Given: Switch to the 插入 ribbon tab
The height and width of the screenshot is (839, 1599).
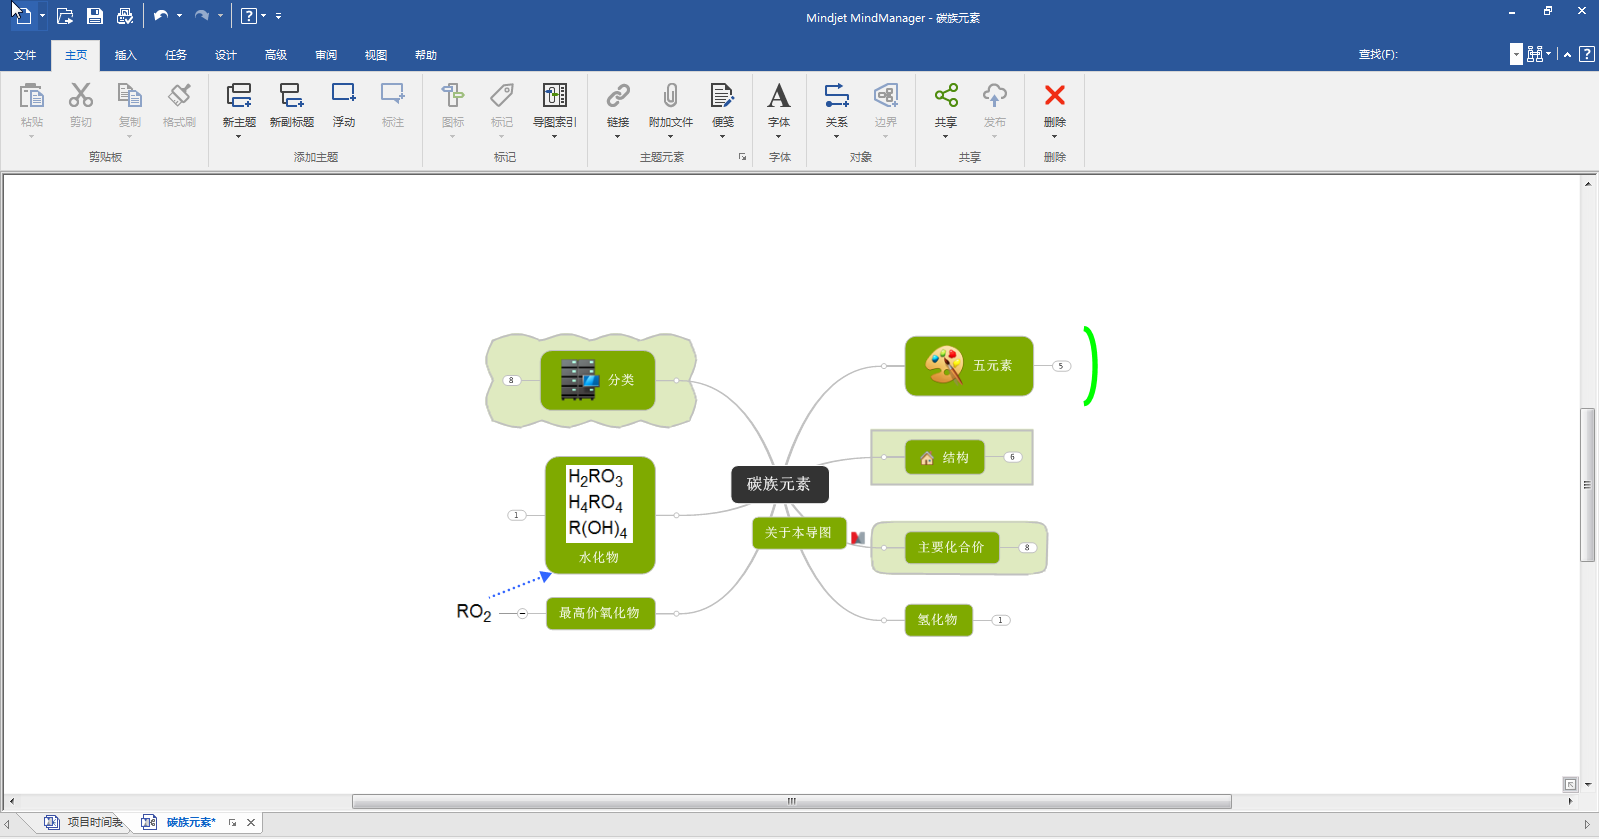Looking at the screenshot, I should (x=125, y=55).
